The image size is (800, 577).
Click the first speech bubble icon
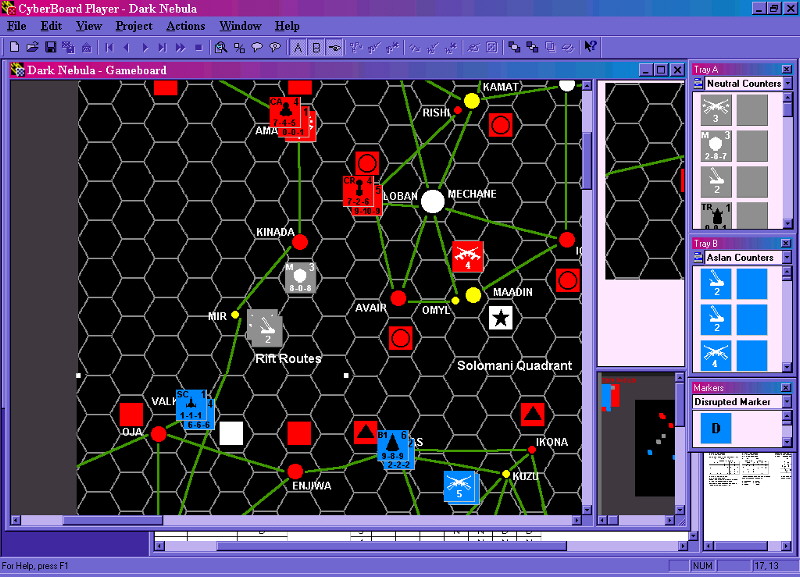pos(257,47)
